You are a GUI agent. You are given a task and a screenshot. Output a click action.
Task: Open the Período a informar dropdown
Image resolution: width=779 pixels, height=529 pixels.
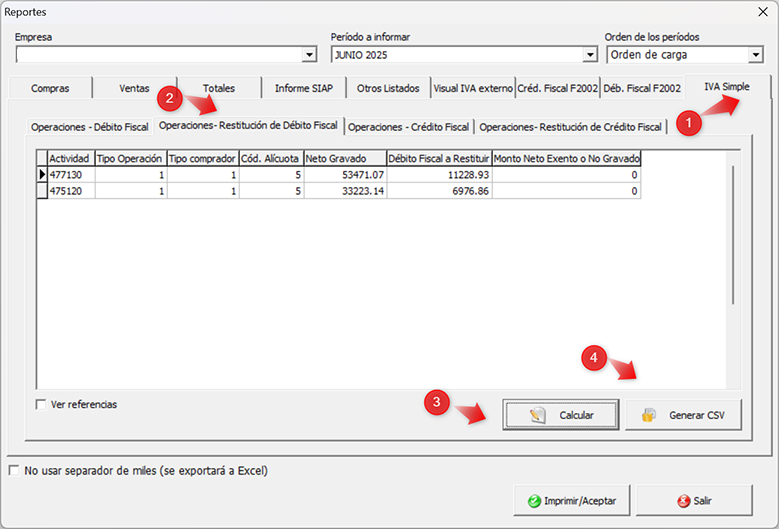pyautogui.click(x=590, y=55)
